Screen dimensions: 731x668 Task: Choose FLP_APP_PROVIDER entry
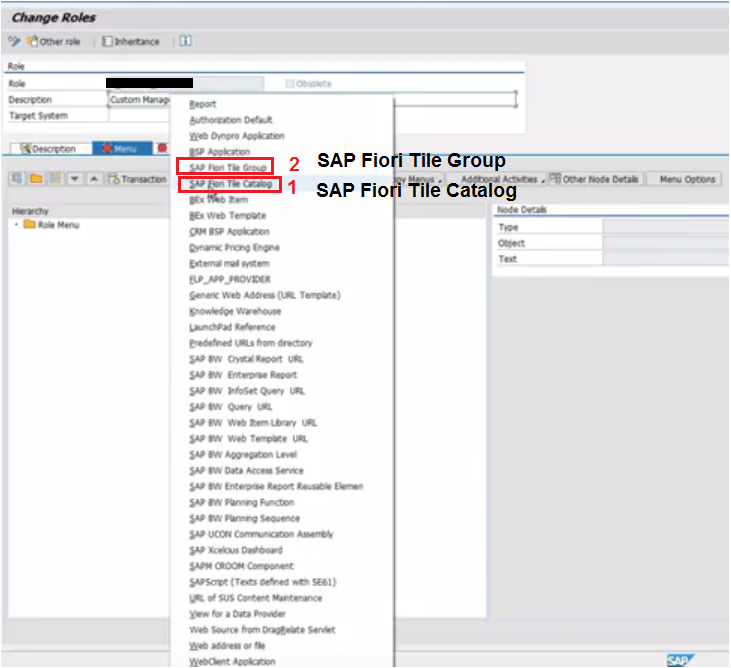[230, 279]
